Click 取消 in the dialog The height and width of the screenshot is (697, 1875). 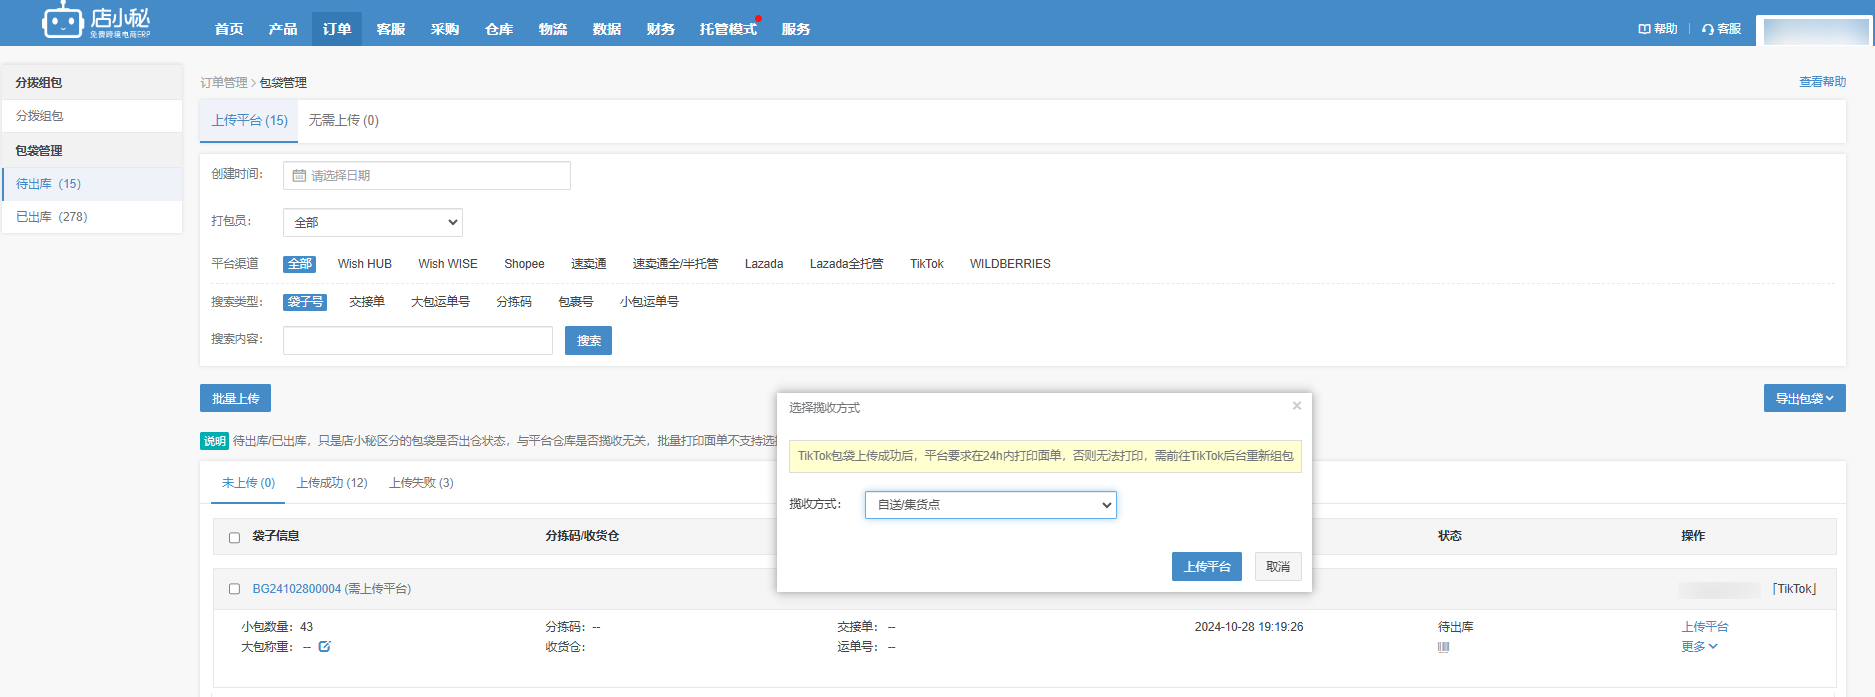1278,567
